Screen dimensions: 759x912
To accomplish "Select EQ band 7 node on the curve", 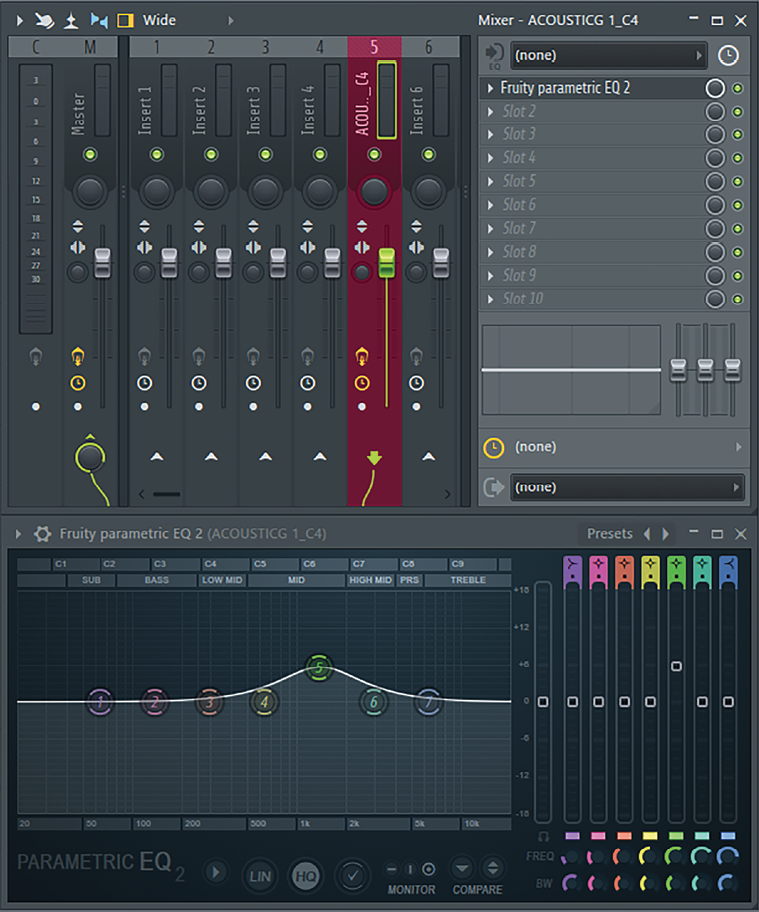I will click(428, 701).
